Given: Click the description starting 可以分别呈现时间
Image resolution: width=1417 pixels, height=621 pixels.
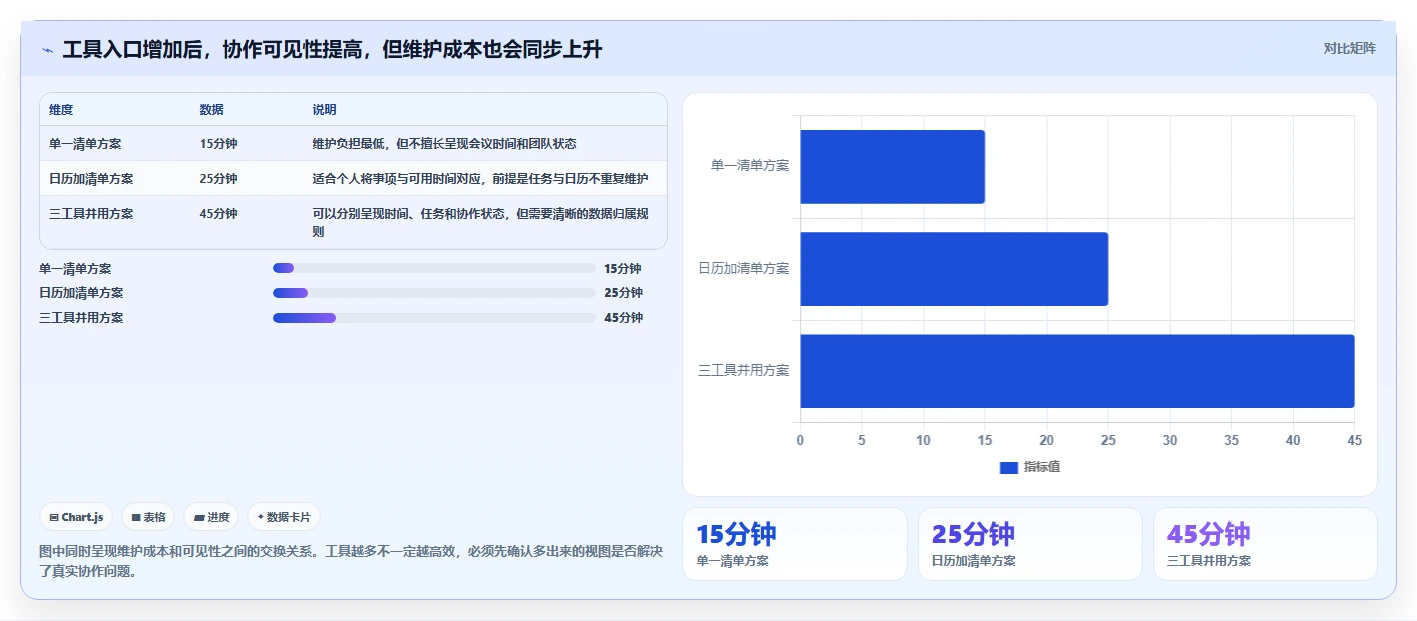Looking at the screenshot, I should [x=481, y=223].
